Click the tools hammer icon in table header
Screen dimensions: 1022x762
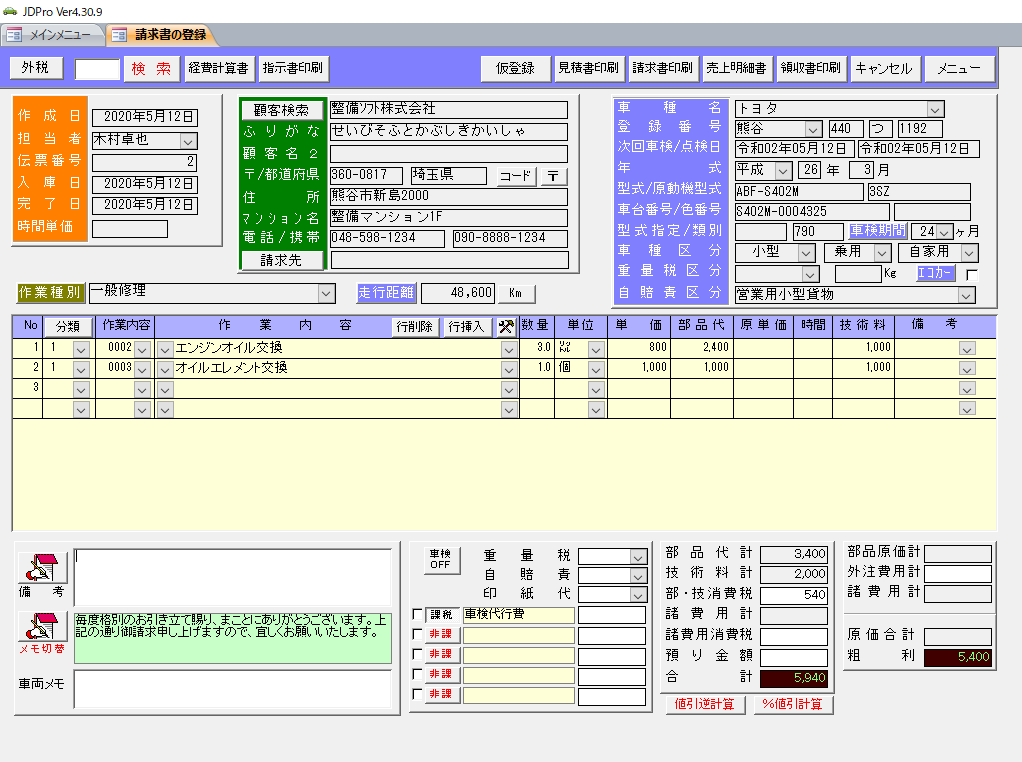click(x=506, y=327)
